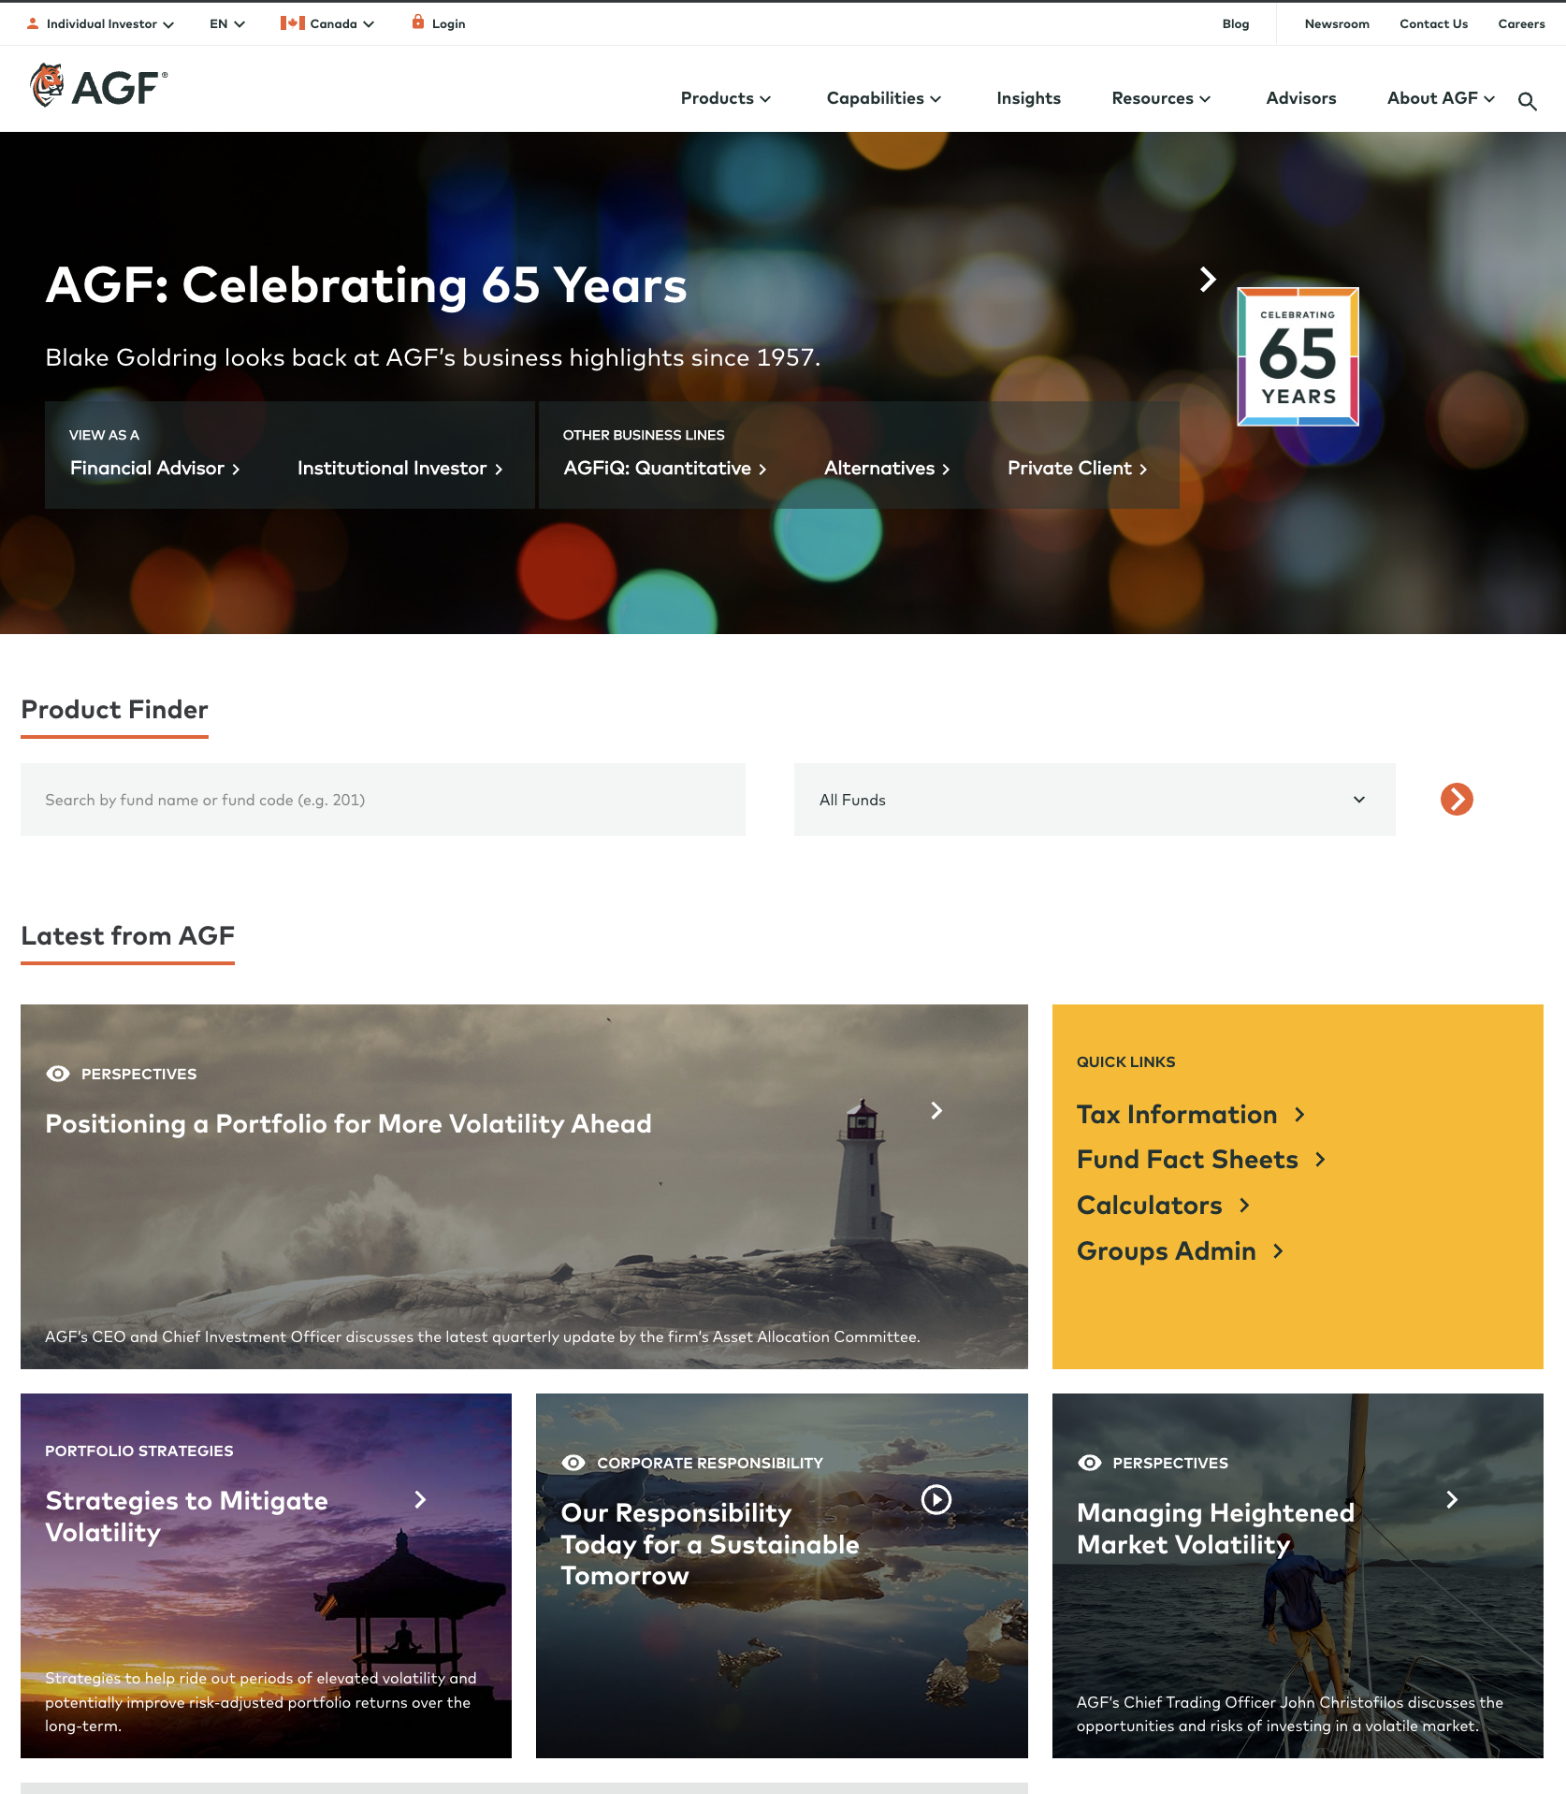Screen dimensions: 1566x1794
Task: Expand the About AGF menu
Action: click(x=1441, y=98)
